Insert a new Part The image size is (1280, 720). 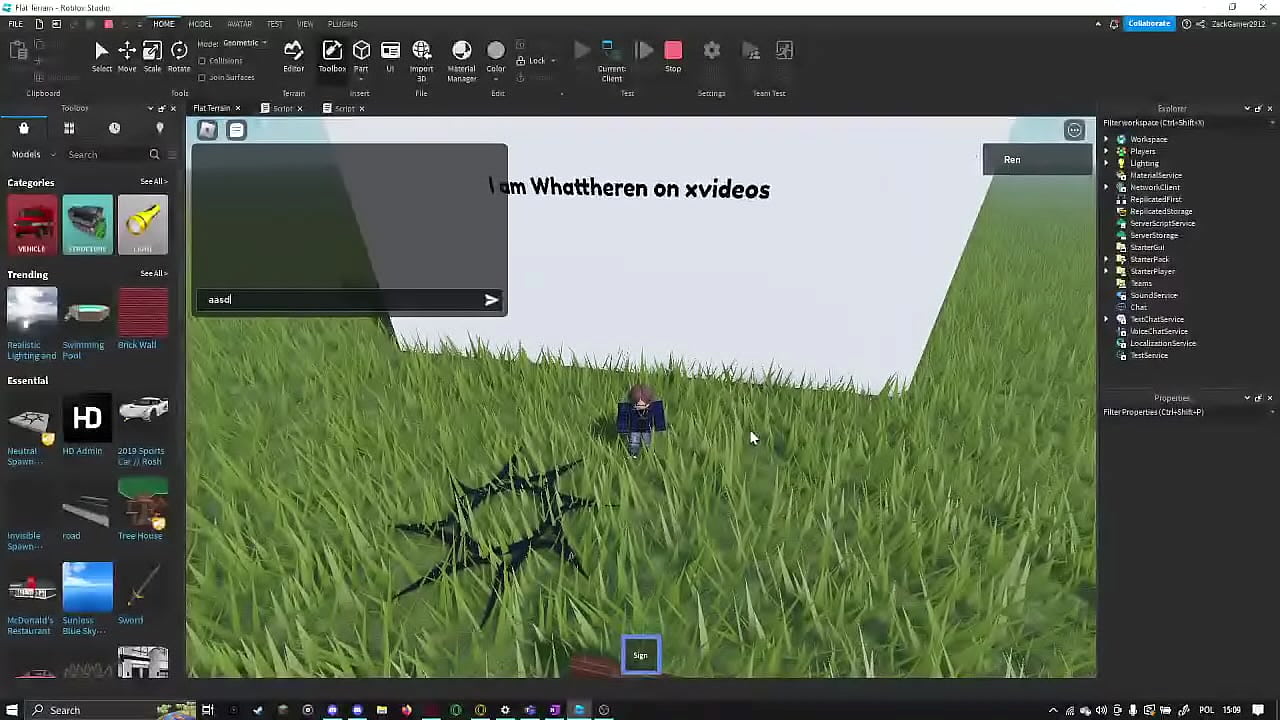pyautogui.click(x=361, y=56)
